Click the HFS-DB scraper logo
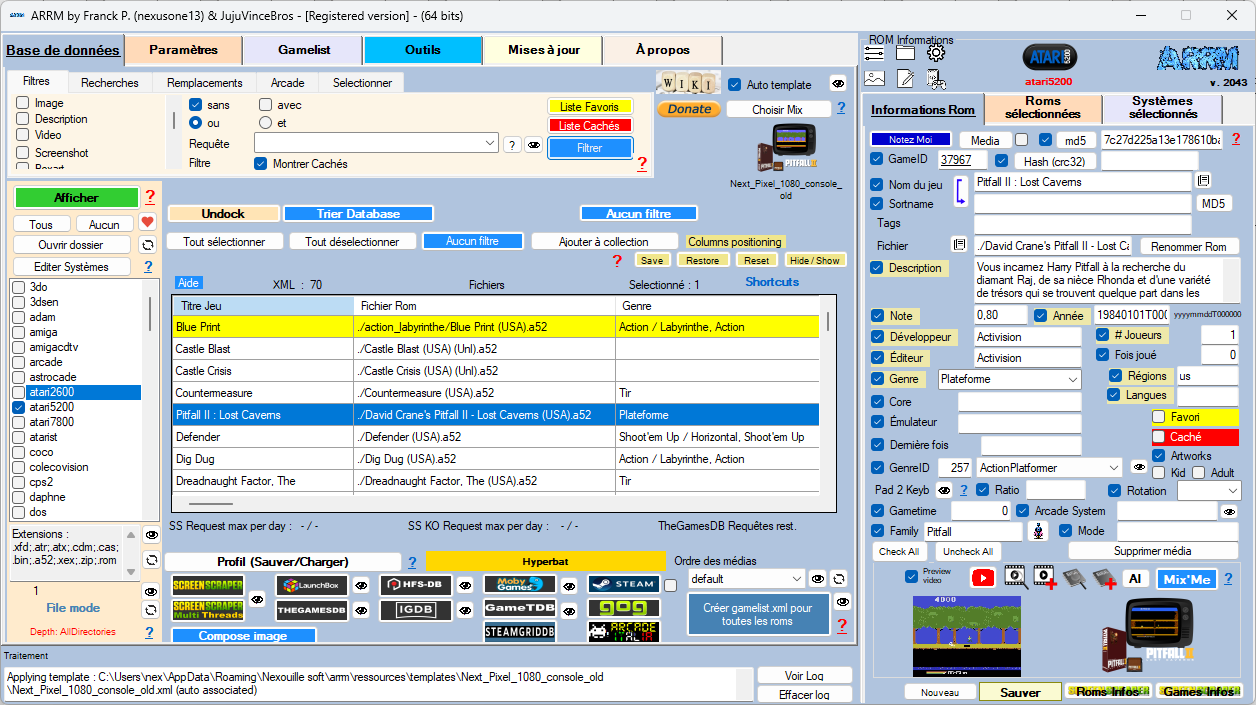The image size is (1256, 705). coord(416,585)
